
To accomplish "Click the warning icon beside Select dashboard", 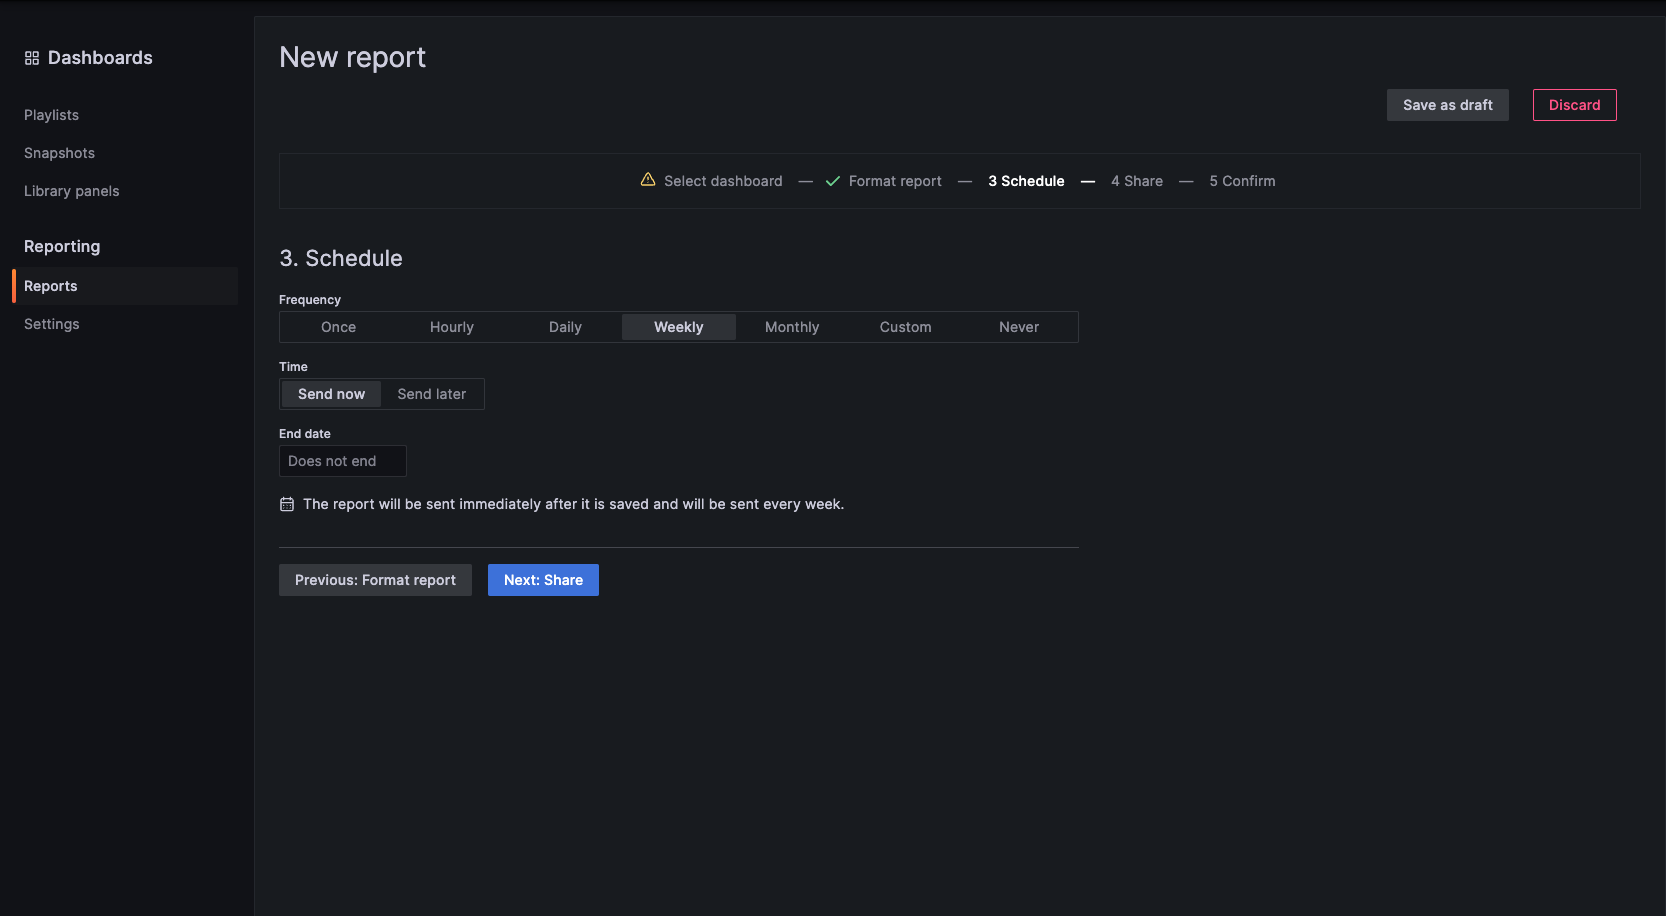I will (x=648, y=180).
